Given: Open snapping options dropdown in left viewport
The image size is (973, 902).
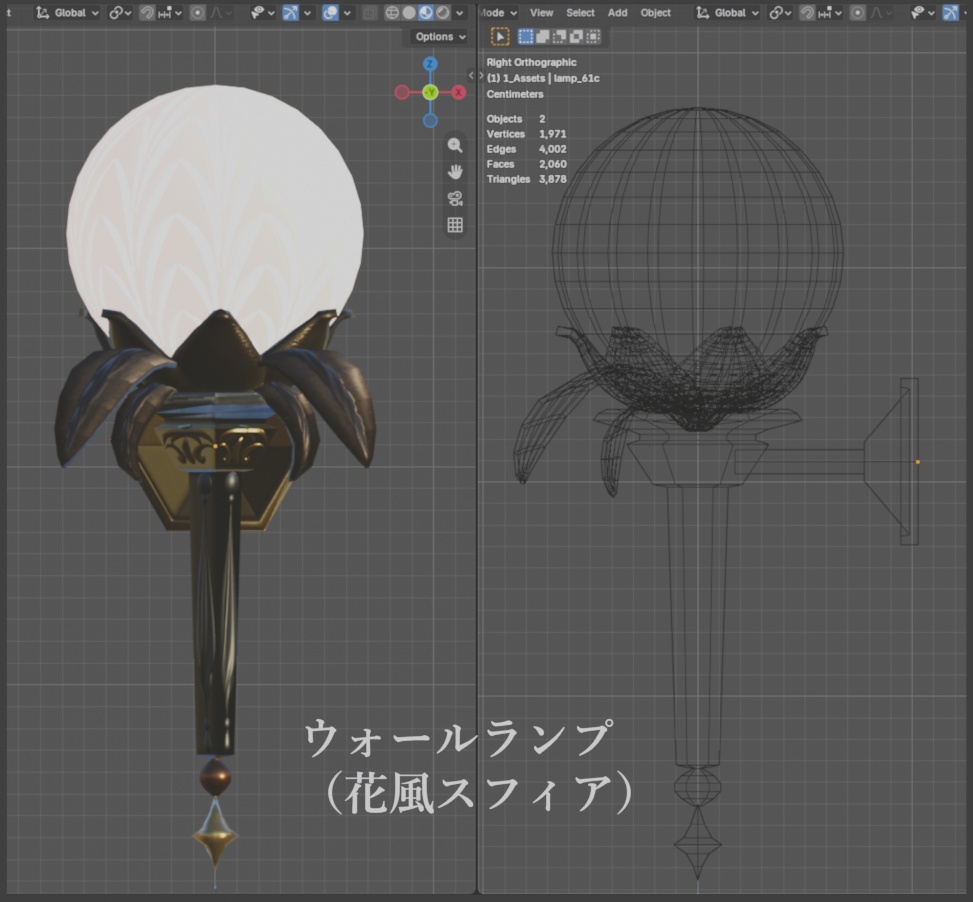Looking at the screenshot, I should click(x=169, y=12).
